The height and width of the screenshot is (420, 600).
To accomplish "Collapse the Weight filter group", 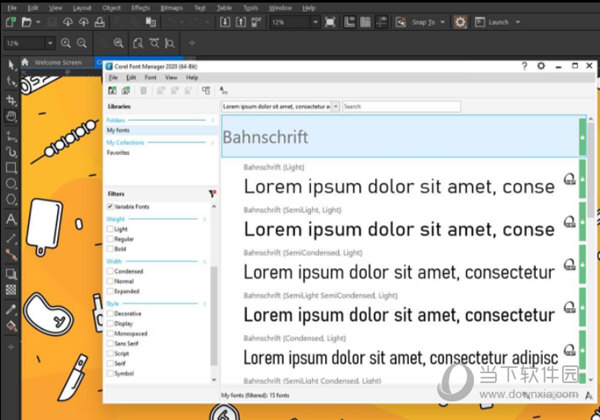I will pos(204,219).
